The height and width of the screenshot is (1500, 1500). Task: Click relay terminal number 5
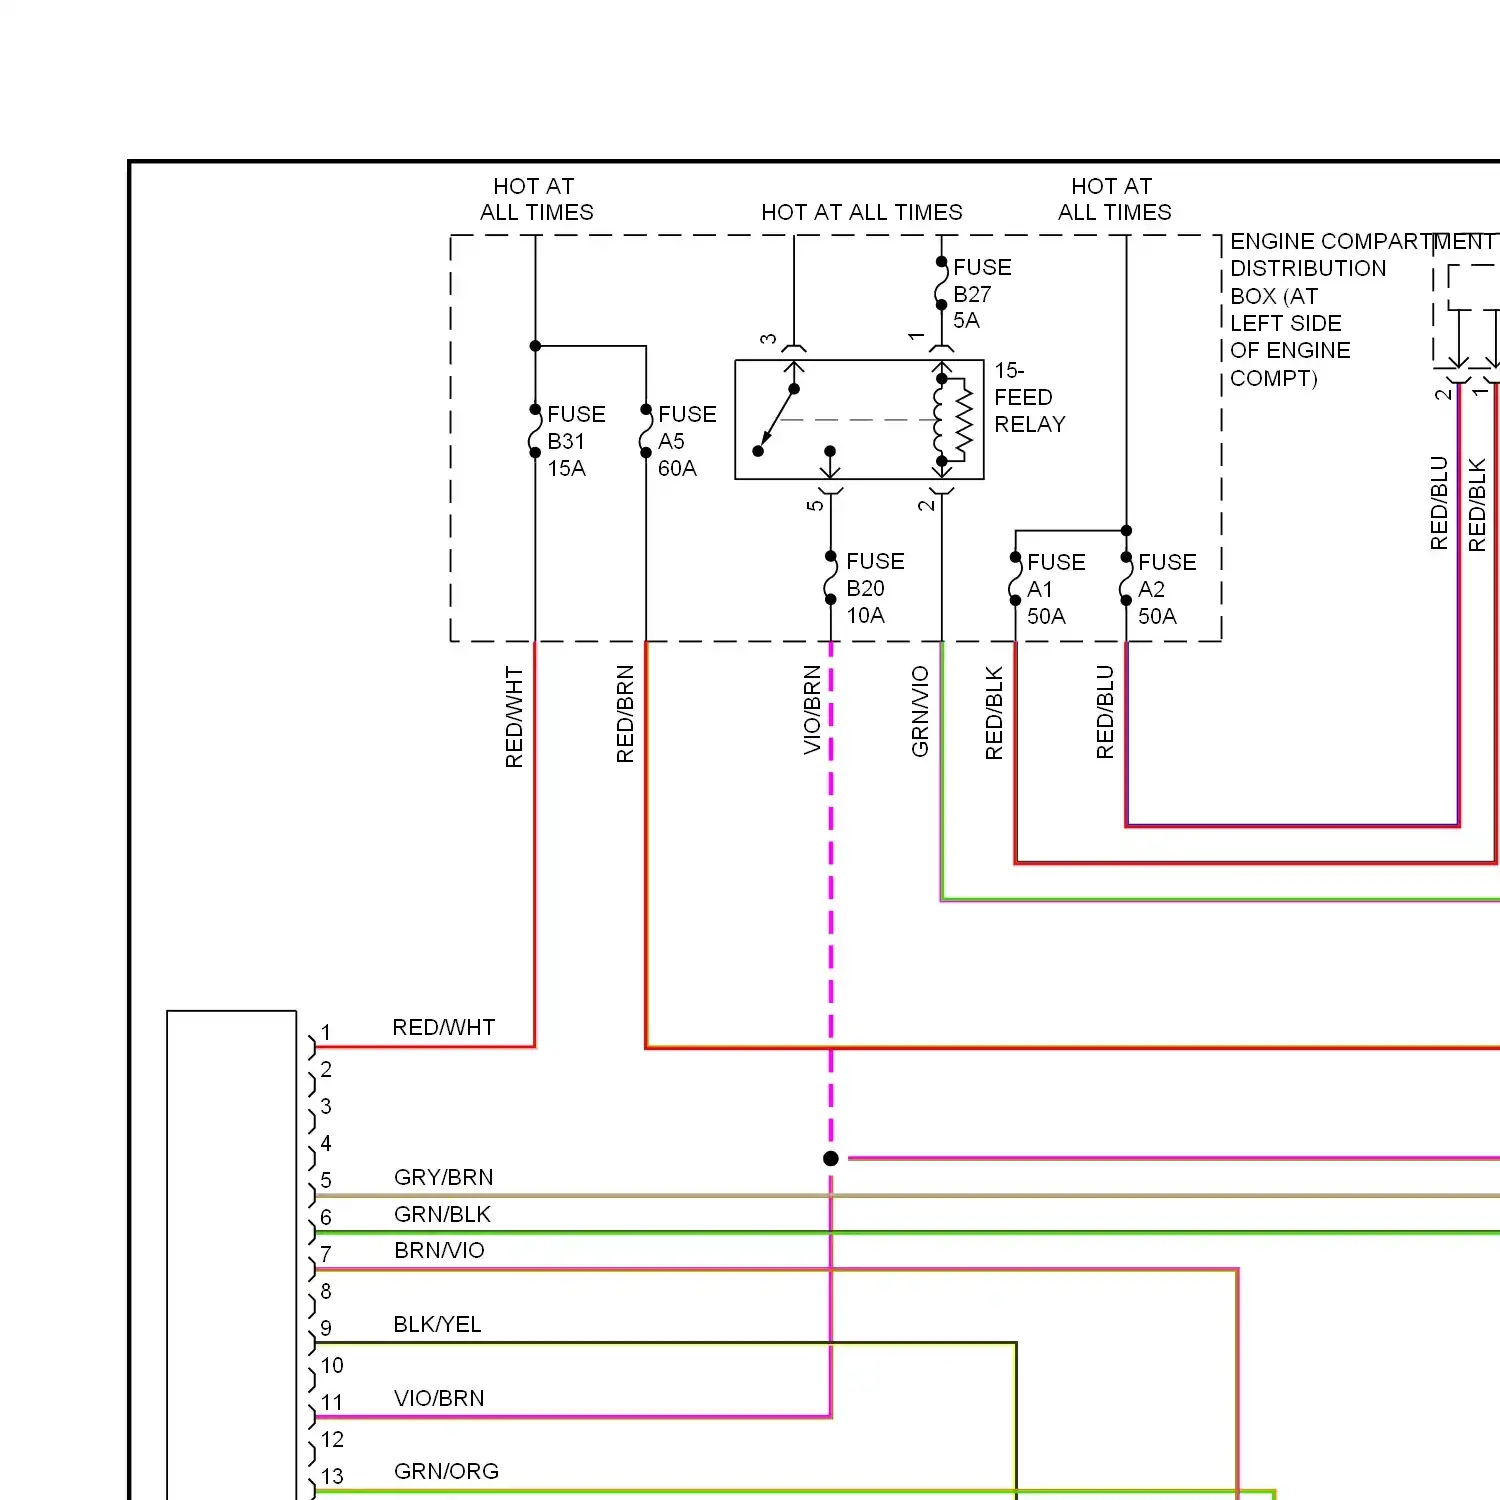[x=816, y=505]
